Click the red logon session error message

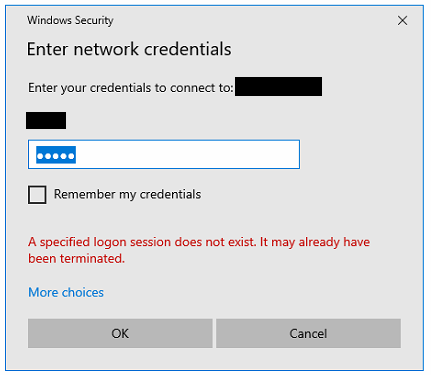click(199, 250)
